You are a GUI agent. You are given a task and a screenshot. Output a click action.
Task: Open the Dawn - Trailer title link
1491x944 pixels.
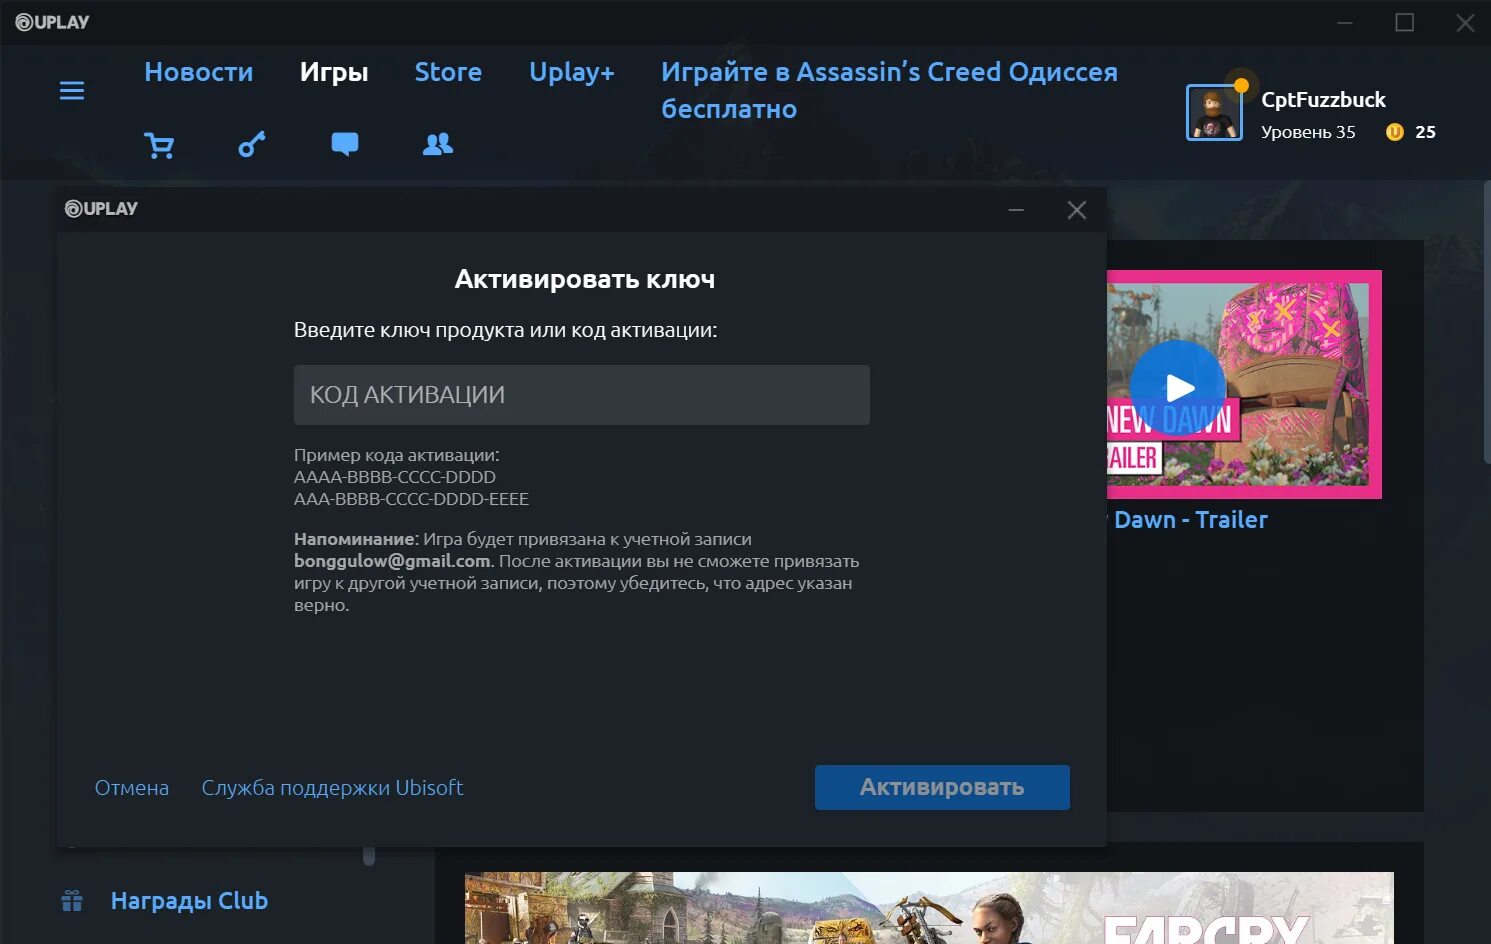[1190, 520]
